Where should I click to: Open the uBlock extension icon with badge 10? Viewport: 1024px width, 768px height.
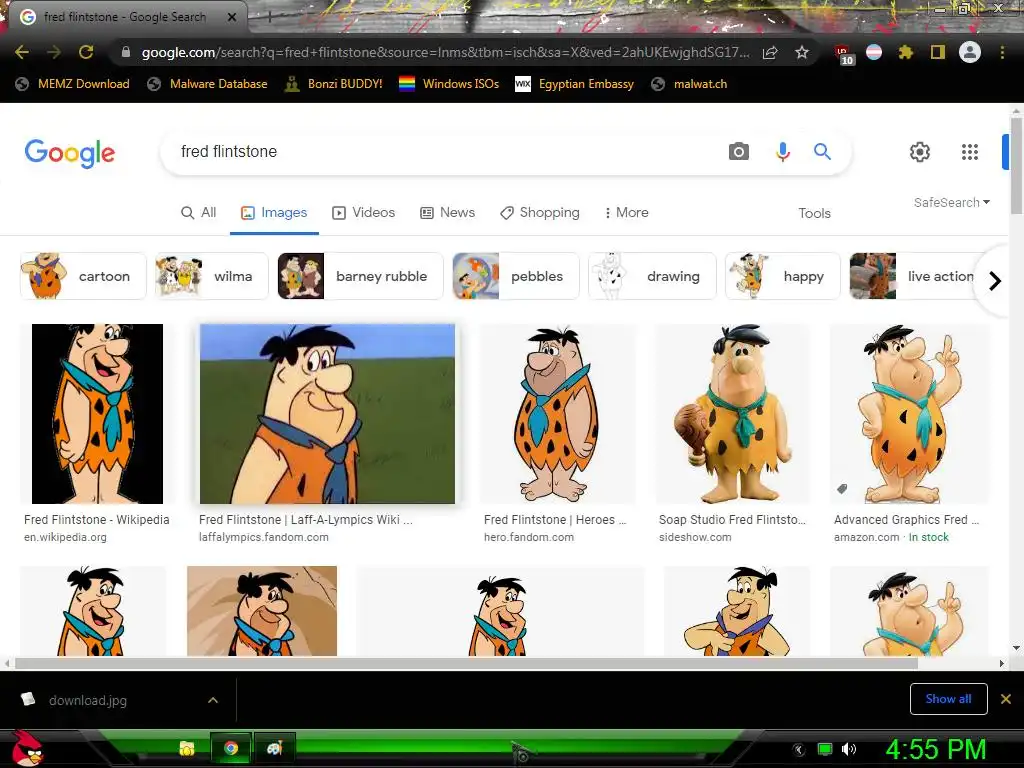click(x=843, y=54)
